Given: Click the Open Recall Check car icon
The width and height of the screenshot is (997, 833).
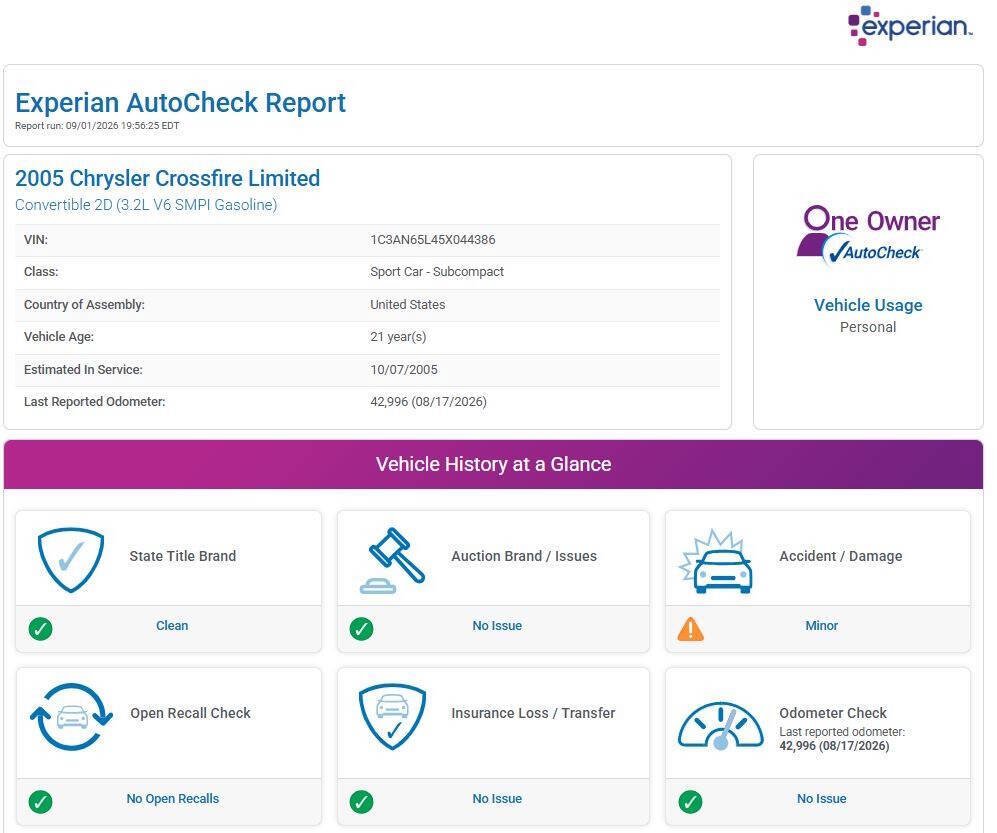Looking at the screenshot, I should pos(71,717).
